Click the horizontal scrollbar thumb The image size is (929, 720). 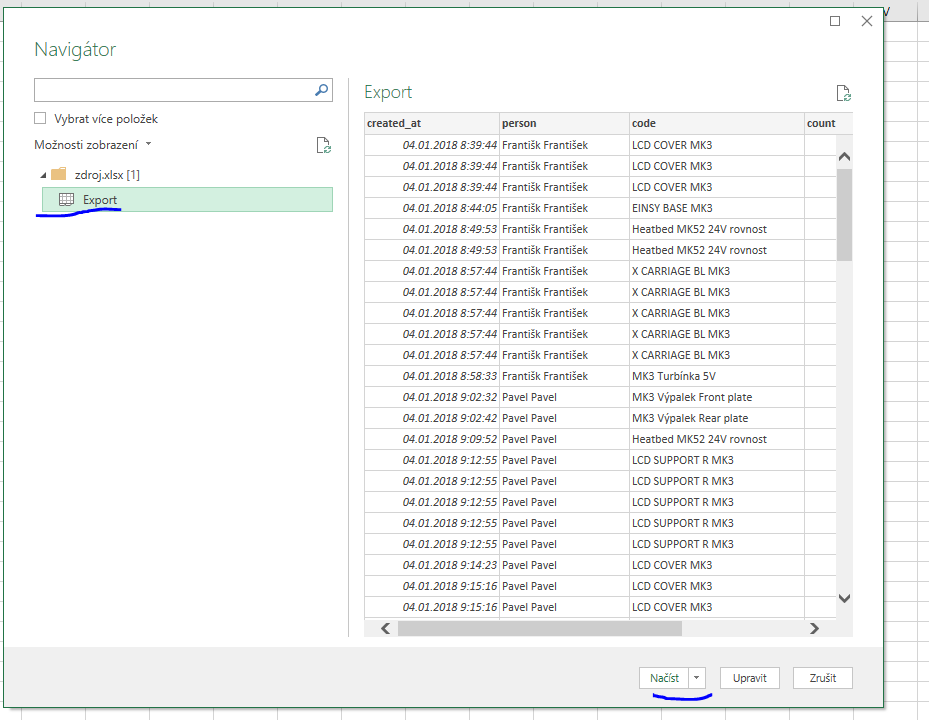[x=540, y=628]
